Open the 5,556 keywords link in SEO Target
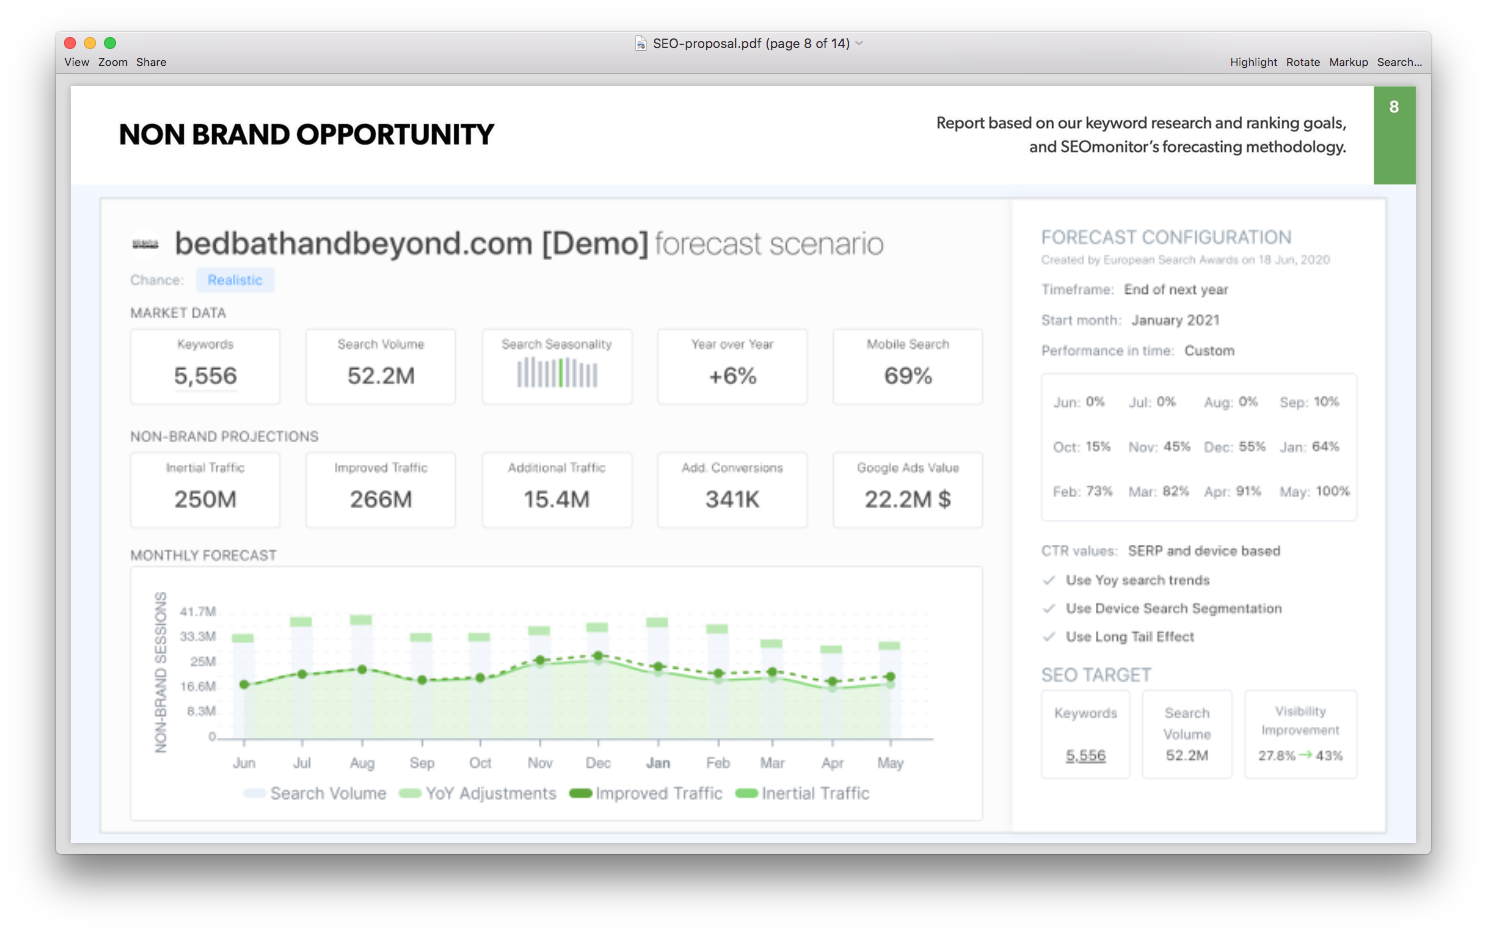Viewport: 1487px width, 934px height. [x=1086, y=755]
